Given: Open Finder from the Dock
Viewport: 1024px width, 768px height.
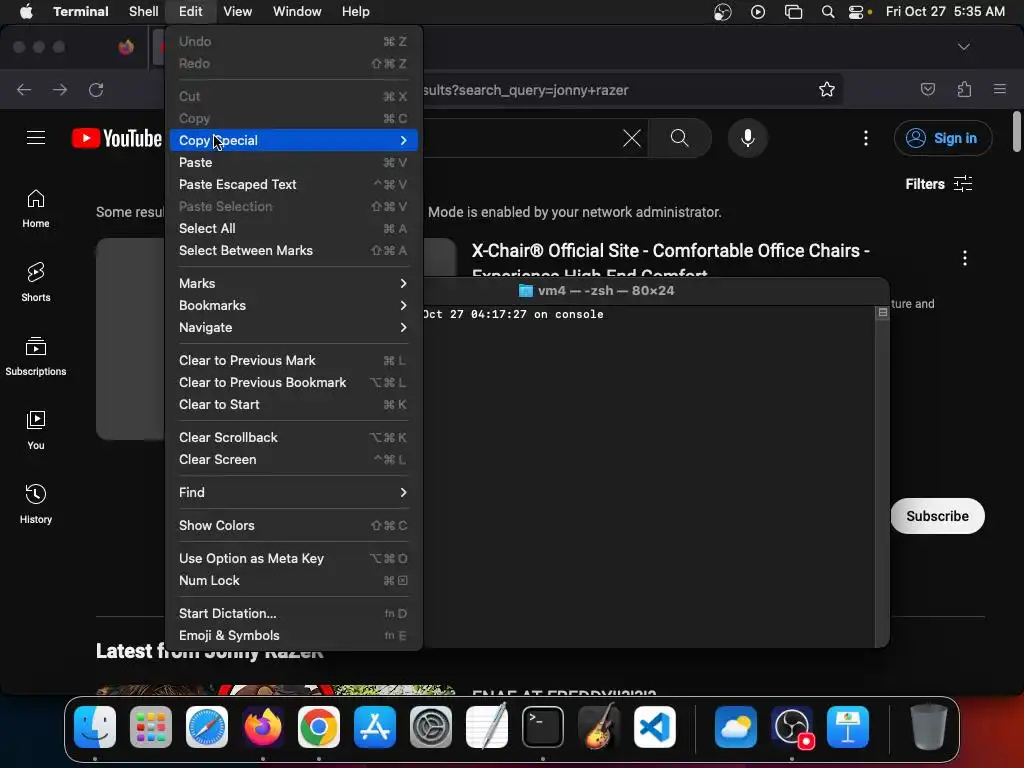Looking at the screenshot, I should coord(95,726).
